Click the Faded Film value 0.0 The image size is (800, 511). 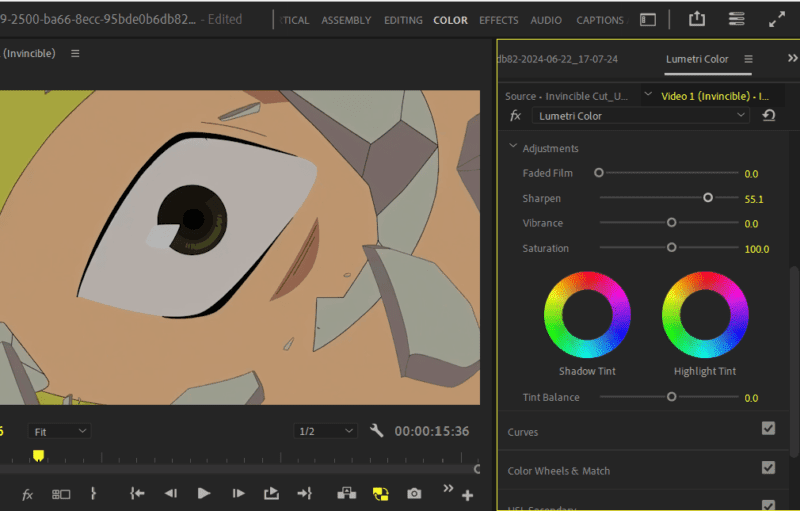click(x=751, y=174)
